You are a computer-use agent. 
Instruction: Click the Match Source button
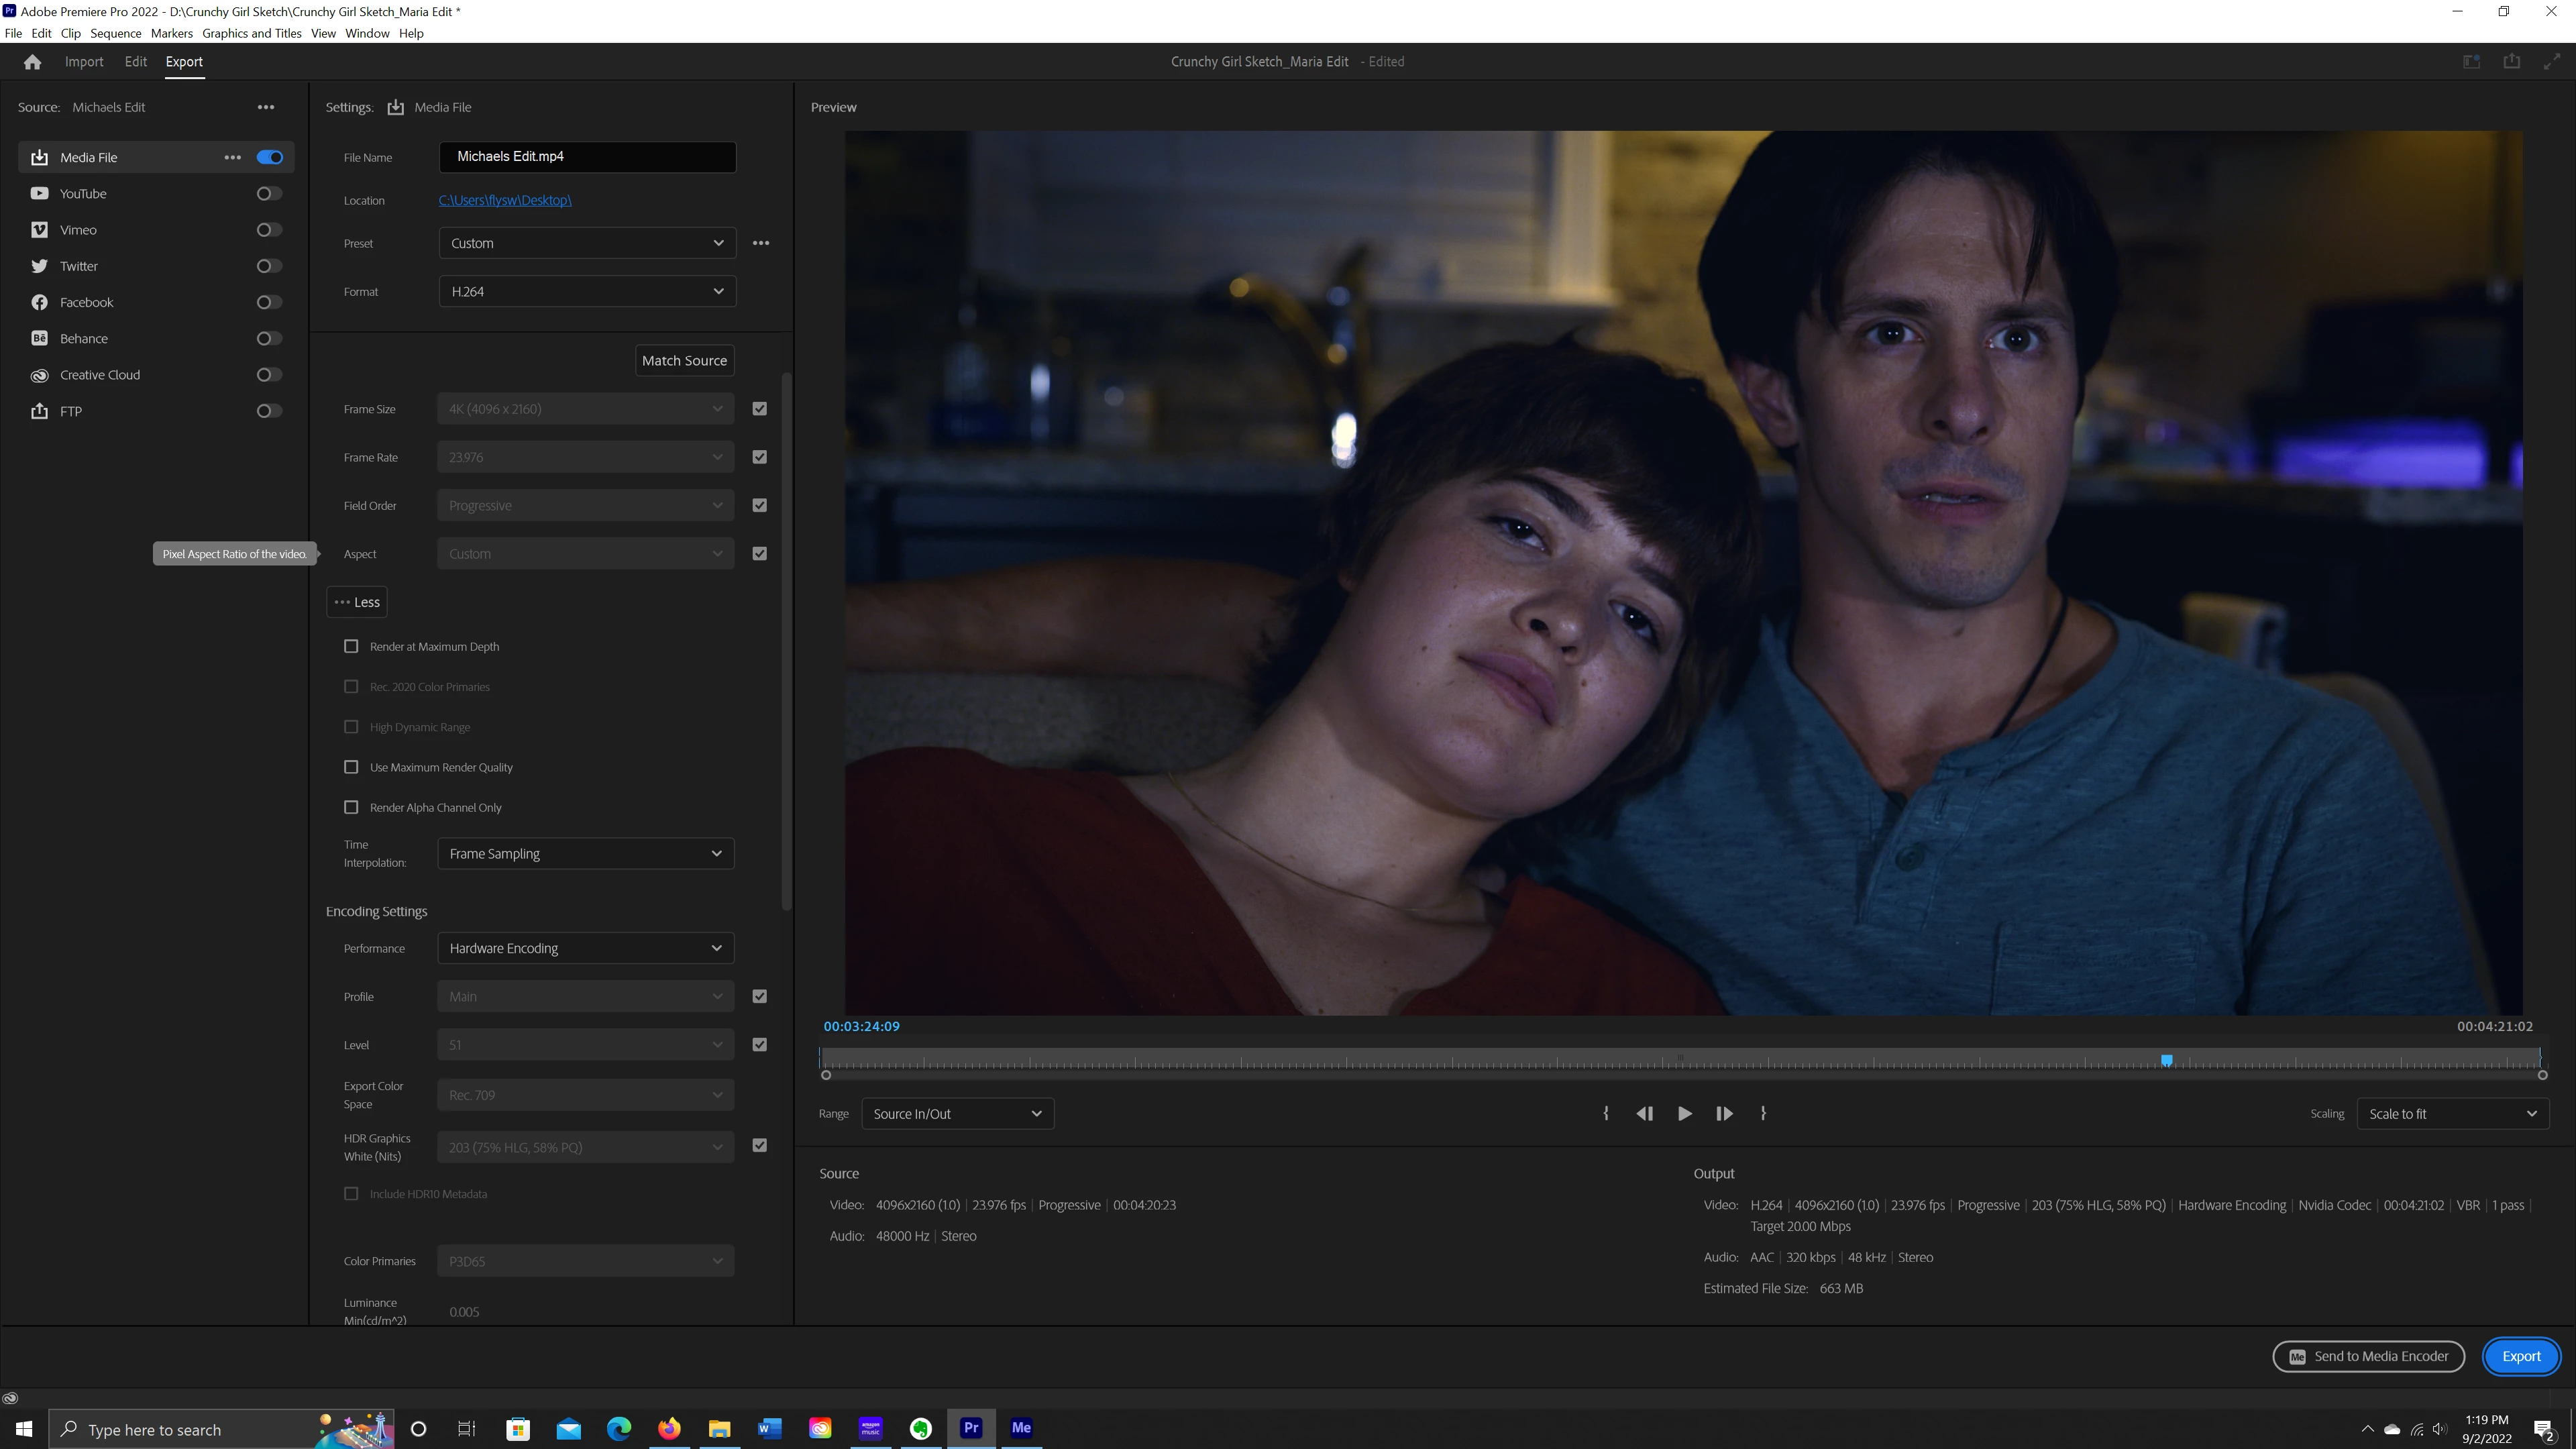click(x=684, y=361)
